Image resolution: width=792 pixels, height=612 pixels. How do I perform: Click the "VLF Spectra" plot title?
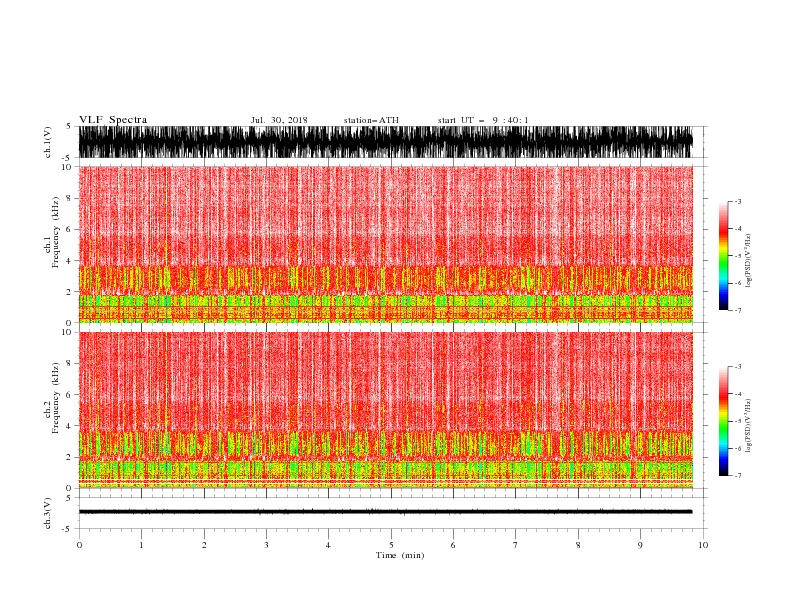tap(113, 120)
